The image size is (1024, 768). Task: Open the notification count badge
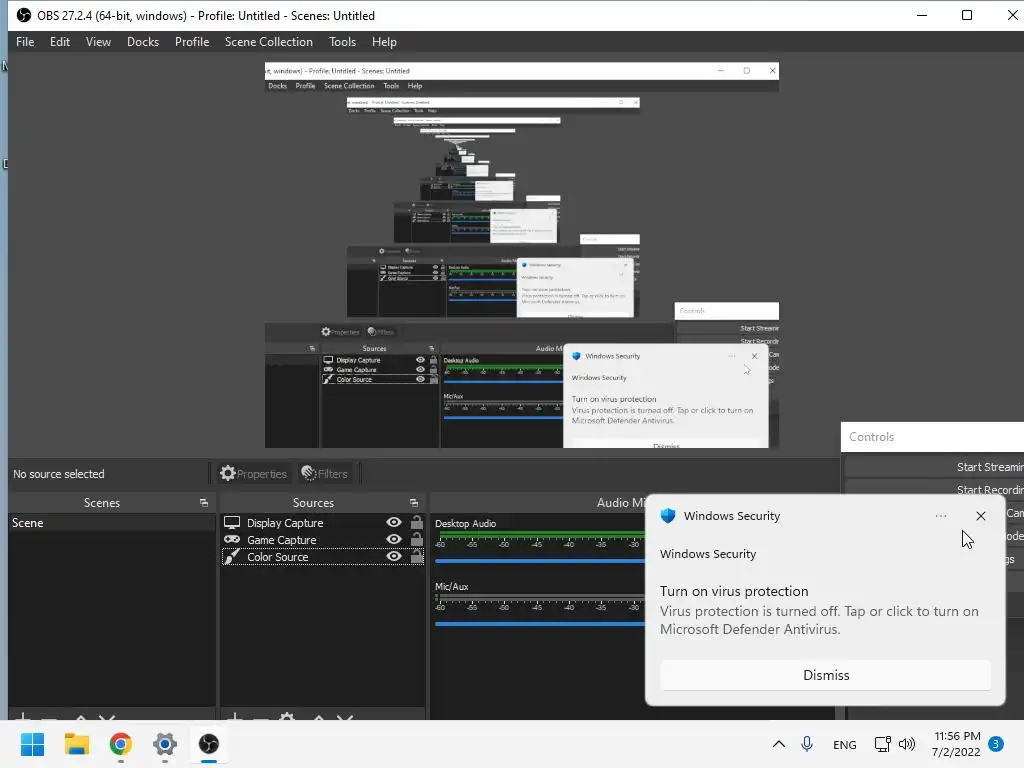click(x=995, y=744)
